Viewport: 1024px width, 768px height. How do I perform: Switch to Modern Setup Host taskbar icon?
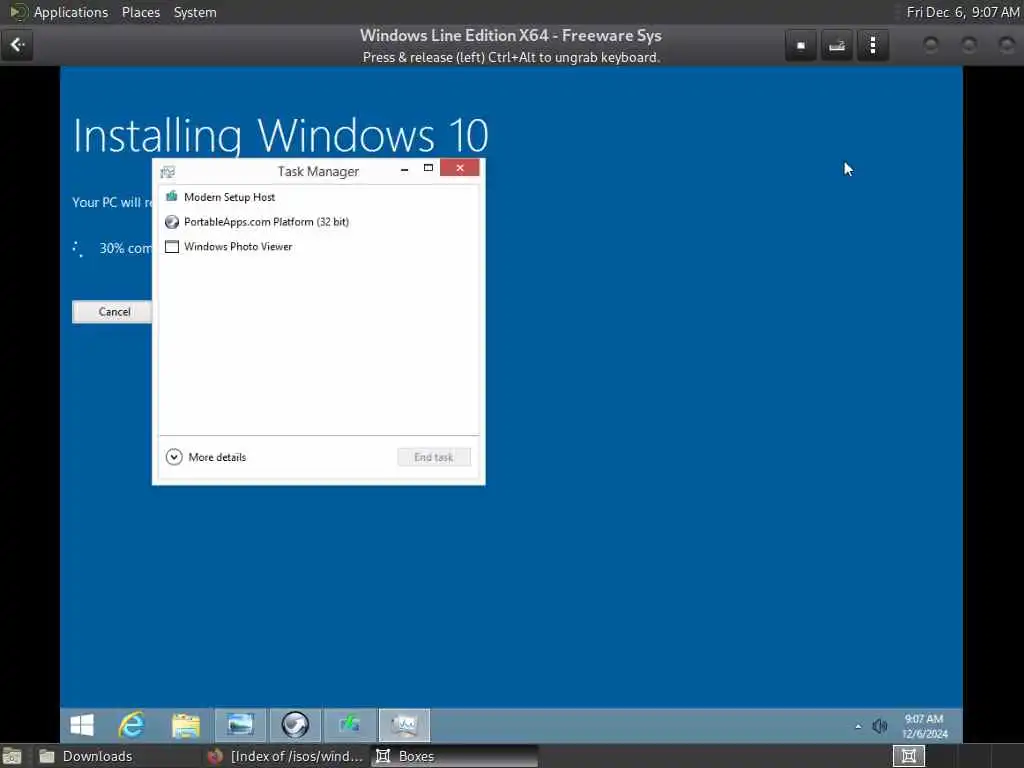(x=350, y=725)
